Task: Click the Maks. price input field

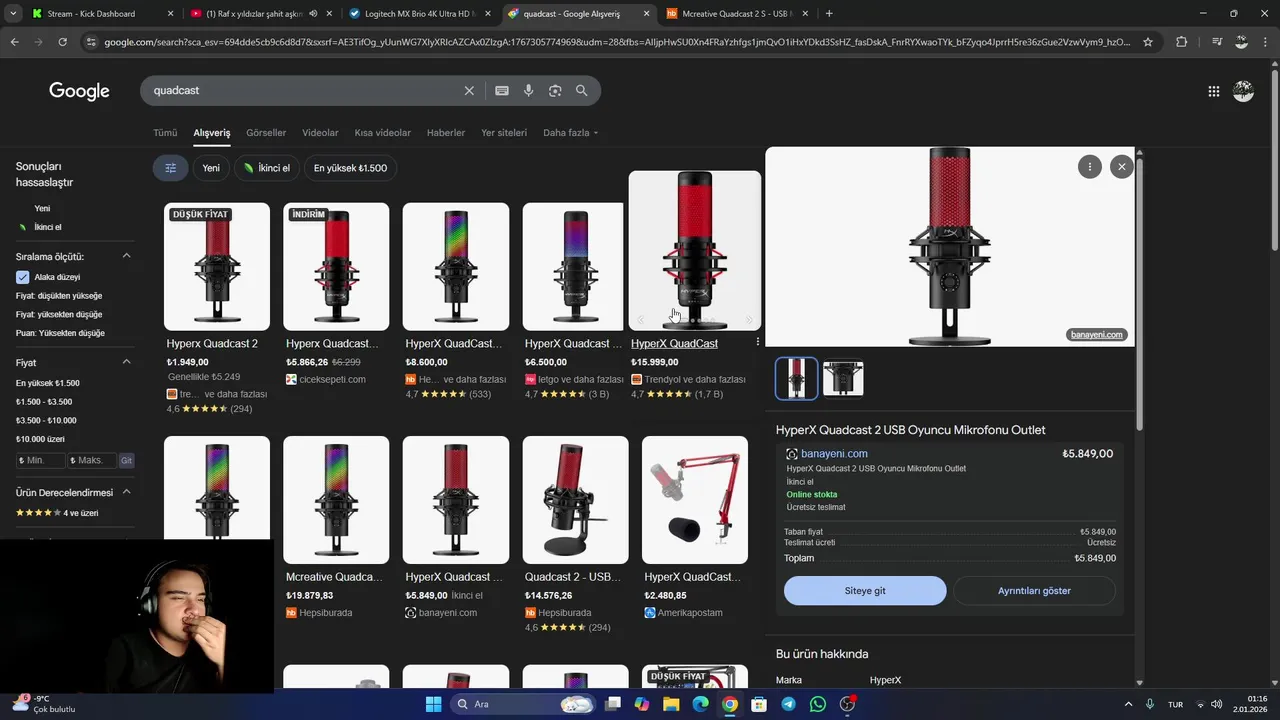Action: coord(92,460)
